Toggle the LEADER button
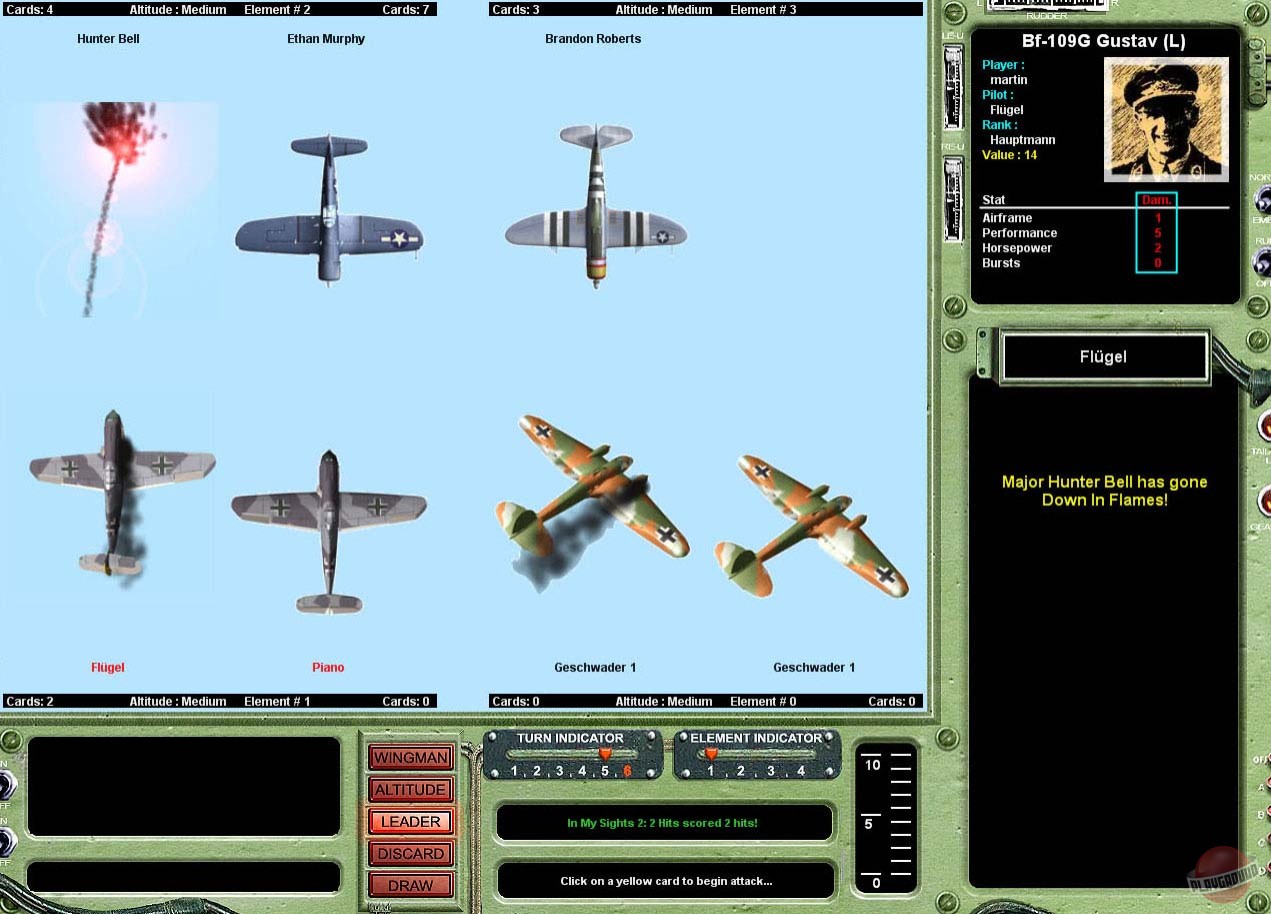 (x=410, y=821)
